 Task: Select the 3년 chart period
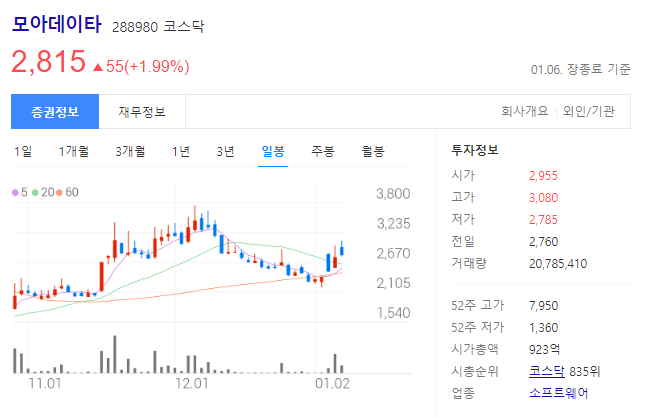click(x=225, y=151)
